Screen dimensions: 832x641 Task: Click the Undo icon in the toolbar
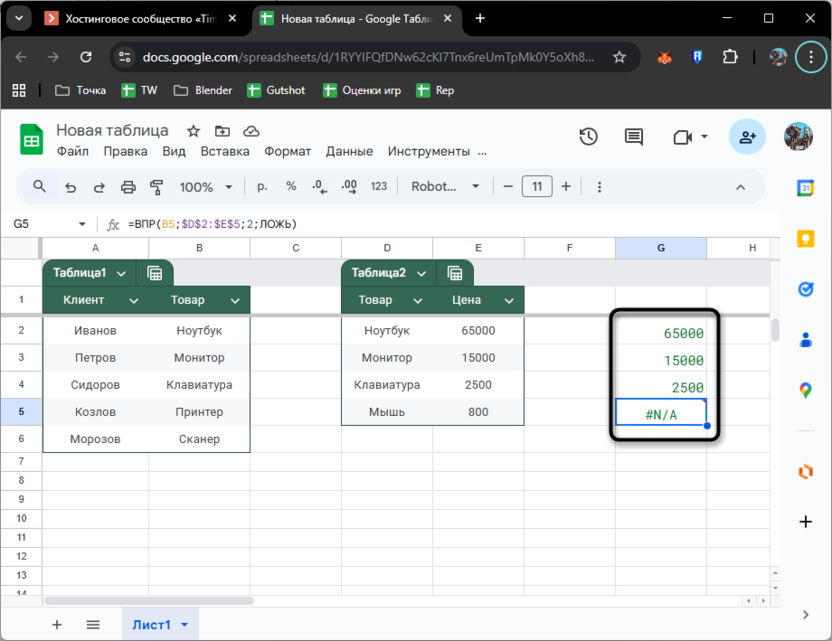point(70,187)
